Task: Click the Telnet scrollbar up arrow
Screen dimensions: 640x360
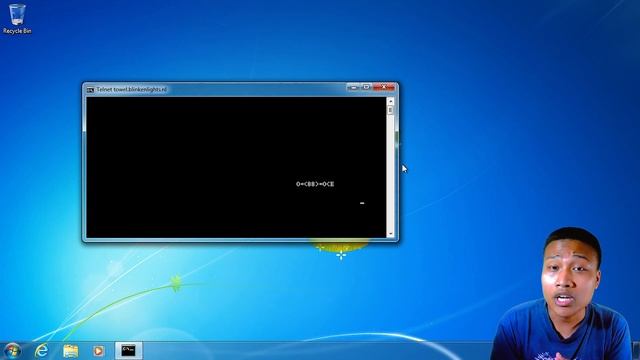Action: click(x=391, y=101)
